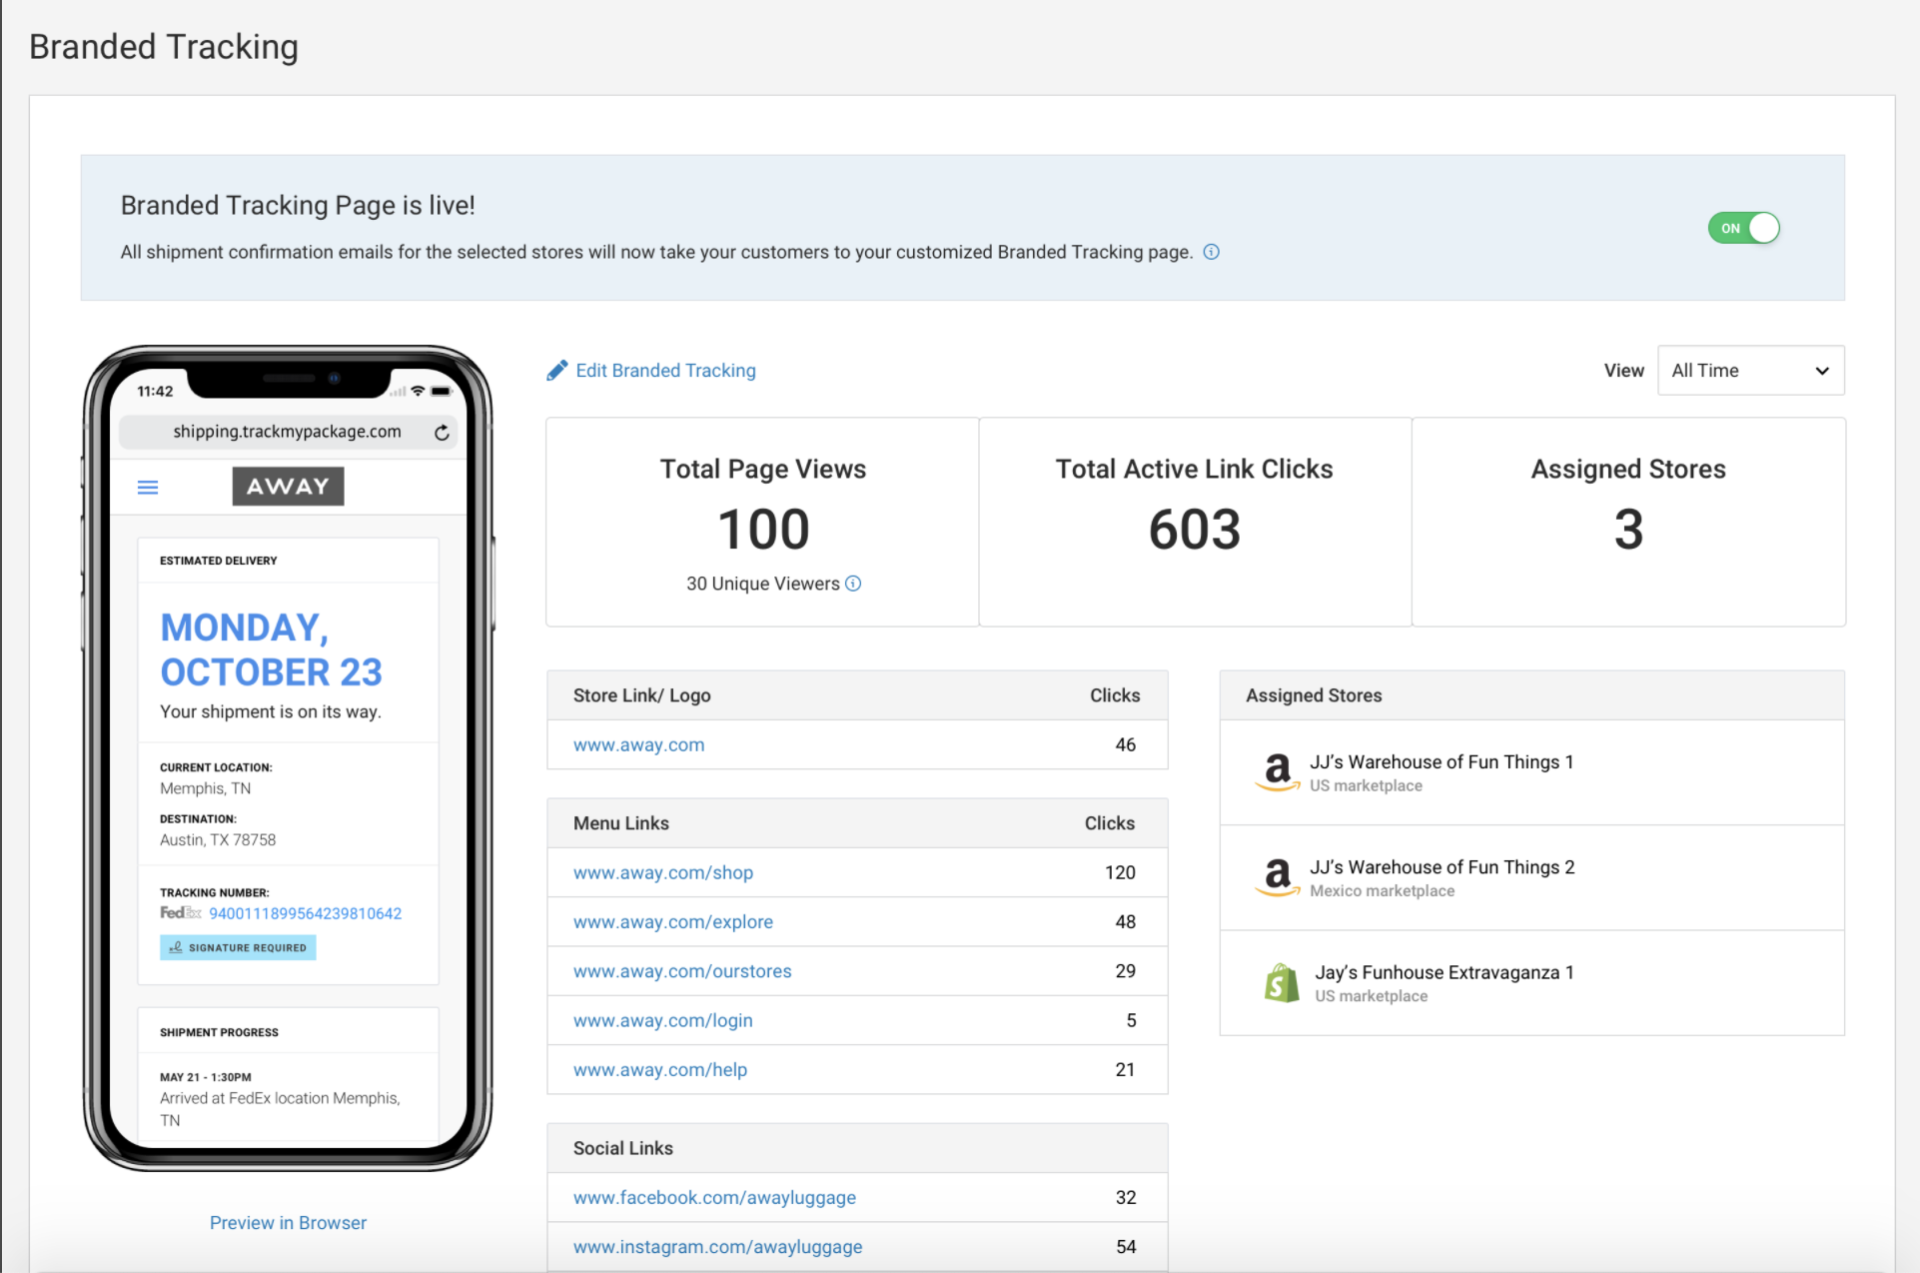Click the shipping.trackmypackage.com address bar

tap(288, 431)
